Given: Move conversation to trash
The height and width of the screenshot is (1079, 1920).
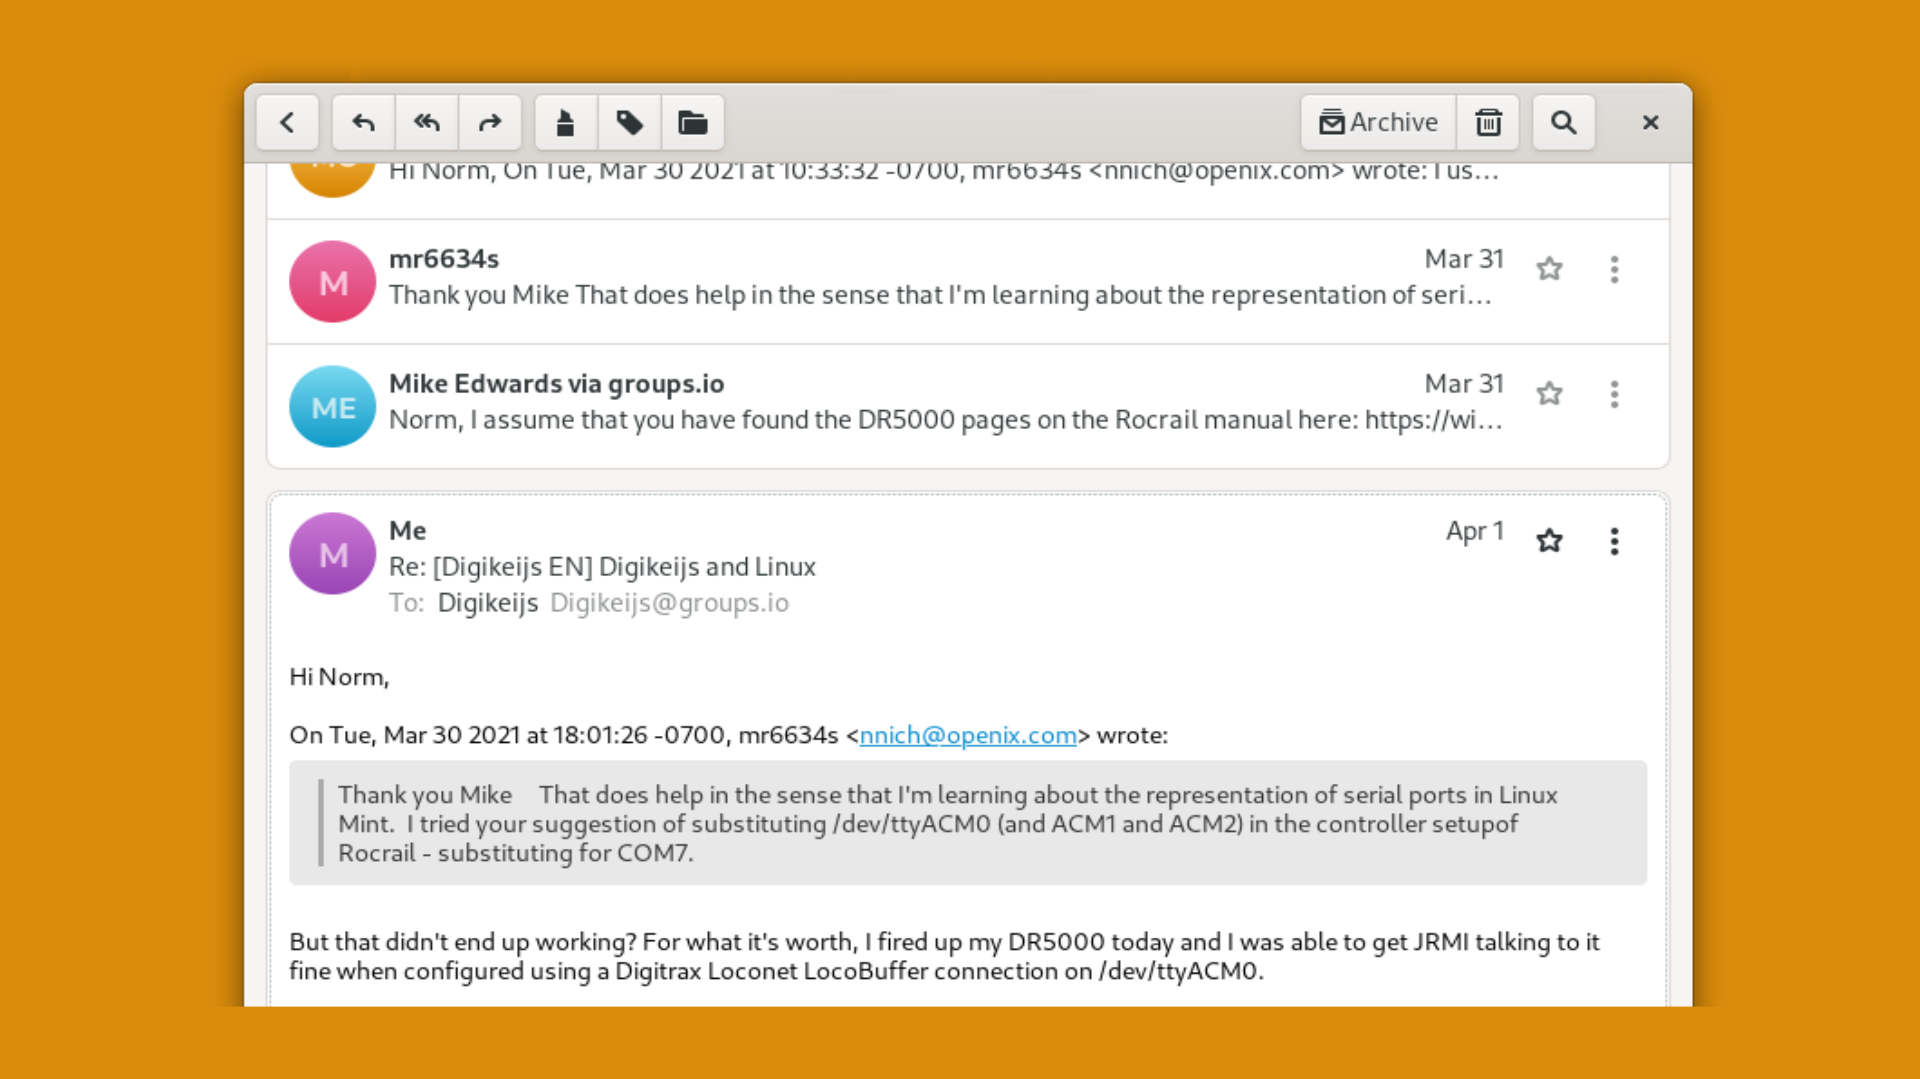Looking at the screenshot, I should [x=1488, y=122].
